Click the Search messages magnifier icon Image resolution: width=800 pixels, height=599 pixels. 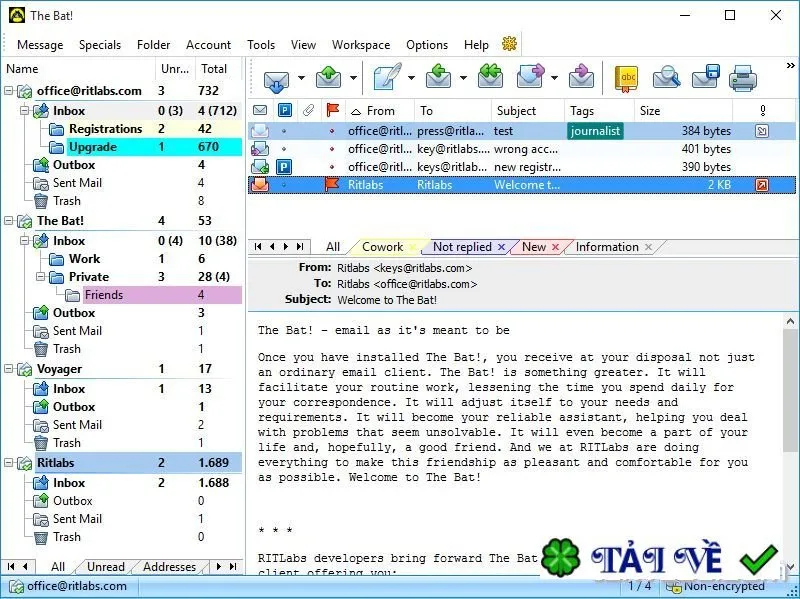click(x=666, y=78)
